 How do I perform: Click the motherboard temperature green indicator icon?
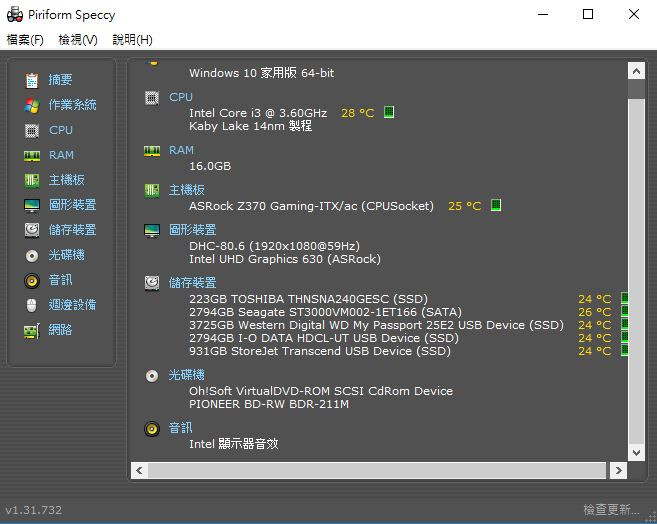(496, 205)
